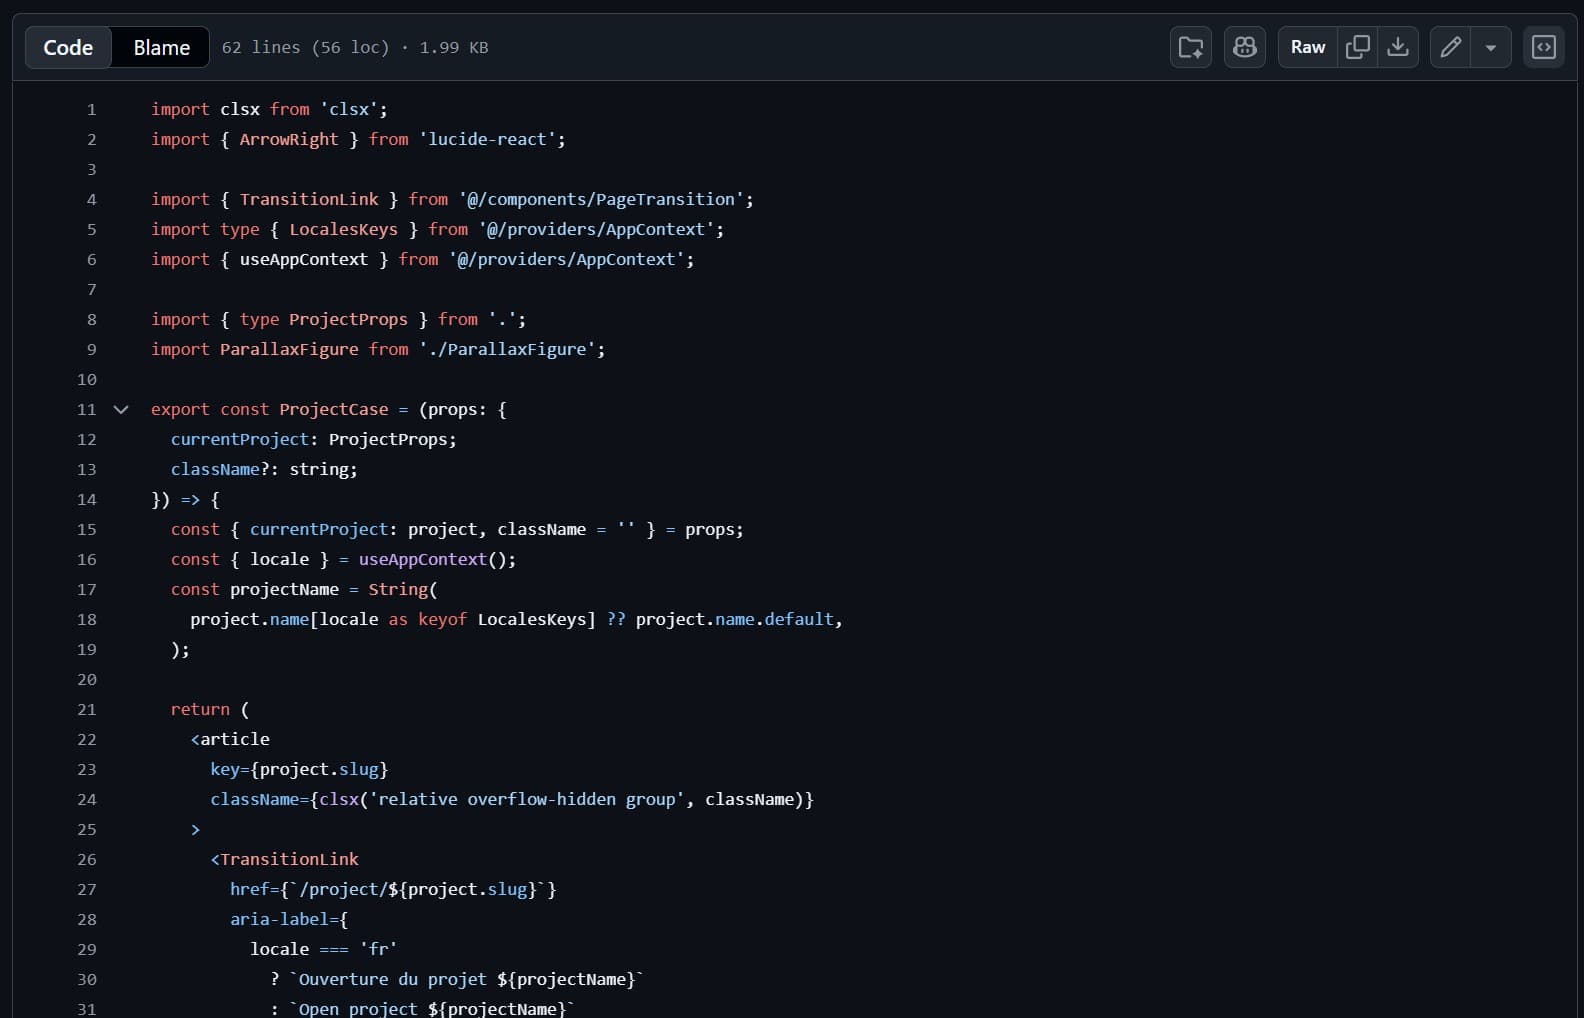
Task: Click the return keyword on line 21
Action: pyautogui.click(x=200, y=709)
